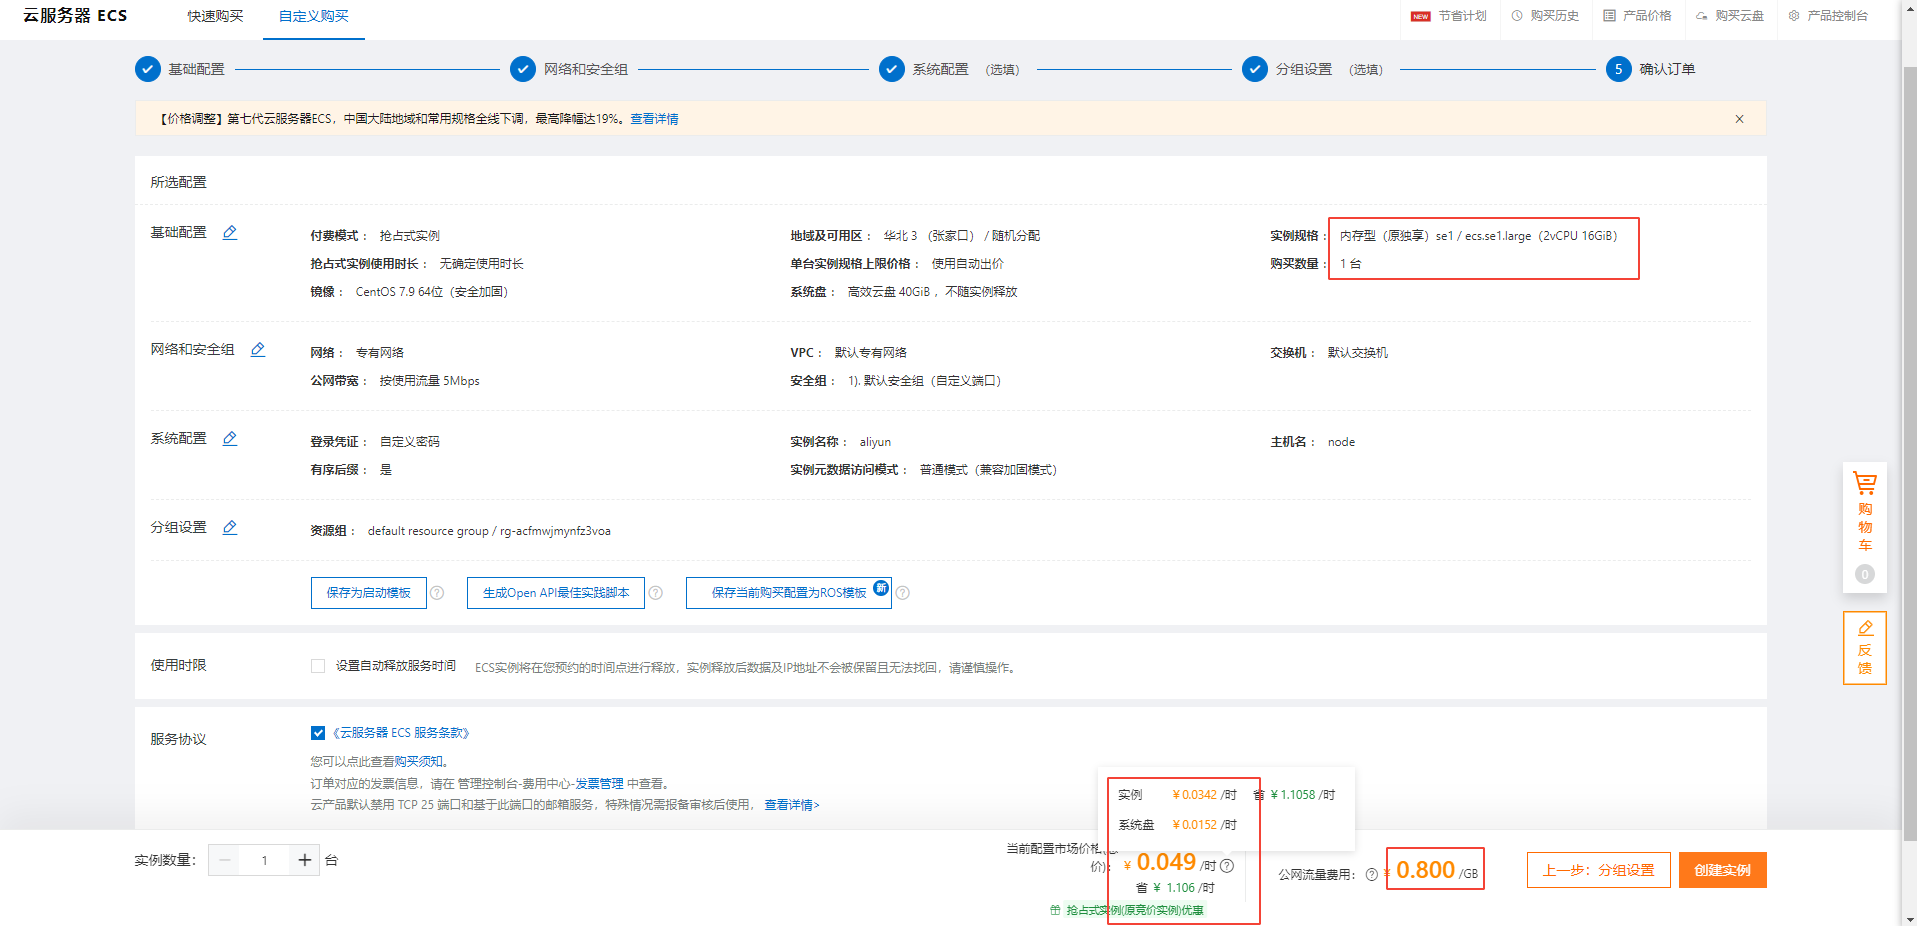Enable 设置自动释放服务时间 checkbox

click(x=318, y=666)
